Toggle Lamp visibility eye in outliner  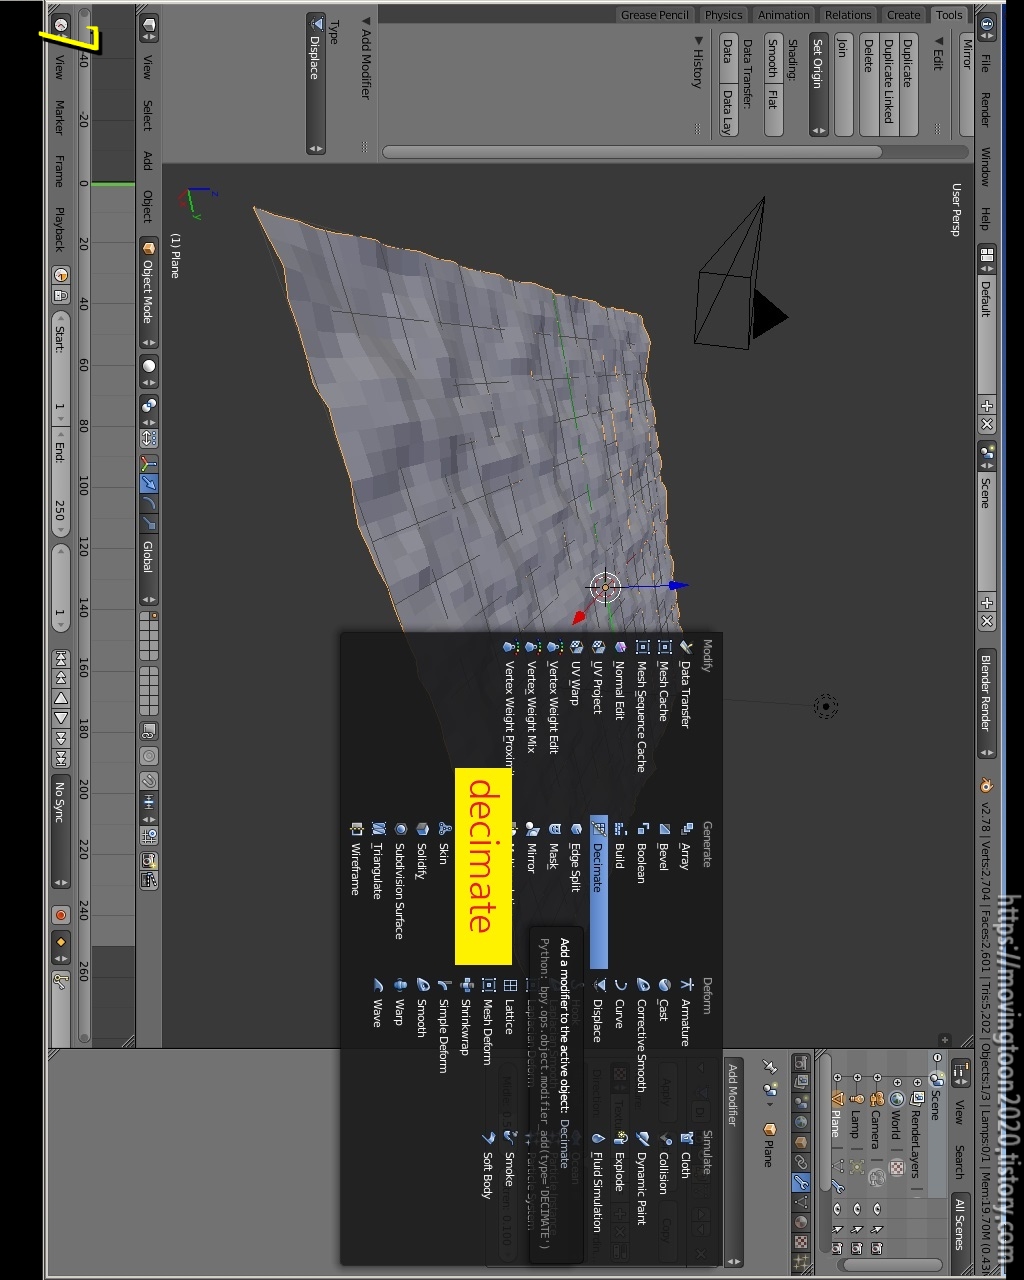pos(857,1209)
